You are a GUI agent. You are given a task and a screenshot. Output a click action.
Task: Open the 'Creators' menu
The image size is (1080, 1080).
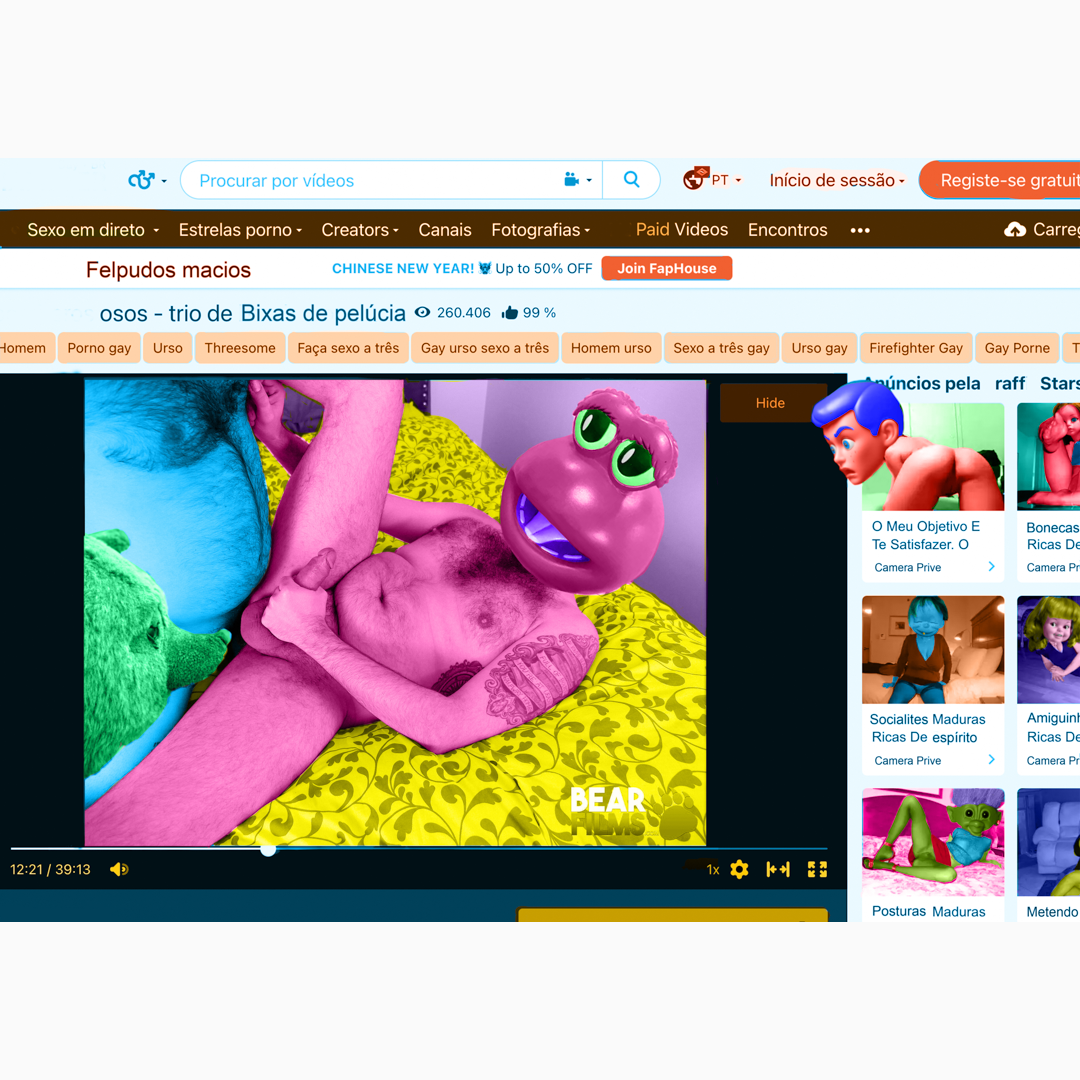(x=360, y=230)
